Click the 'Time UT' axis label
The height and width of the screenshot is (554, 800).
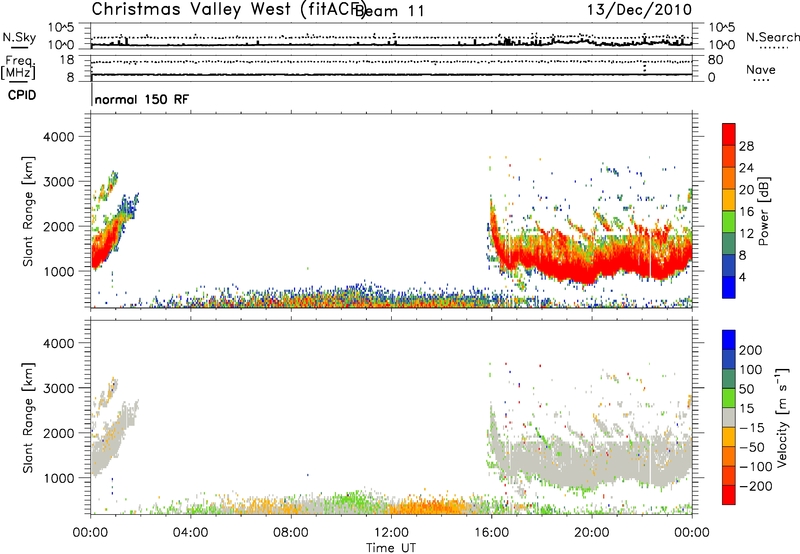(x=391, y=547)
